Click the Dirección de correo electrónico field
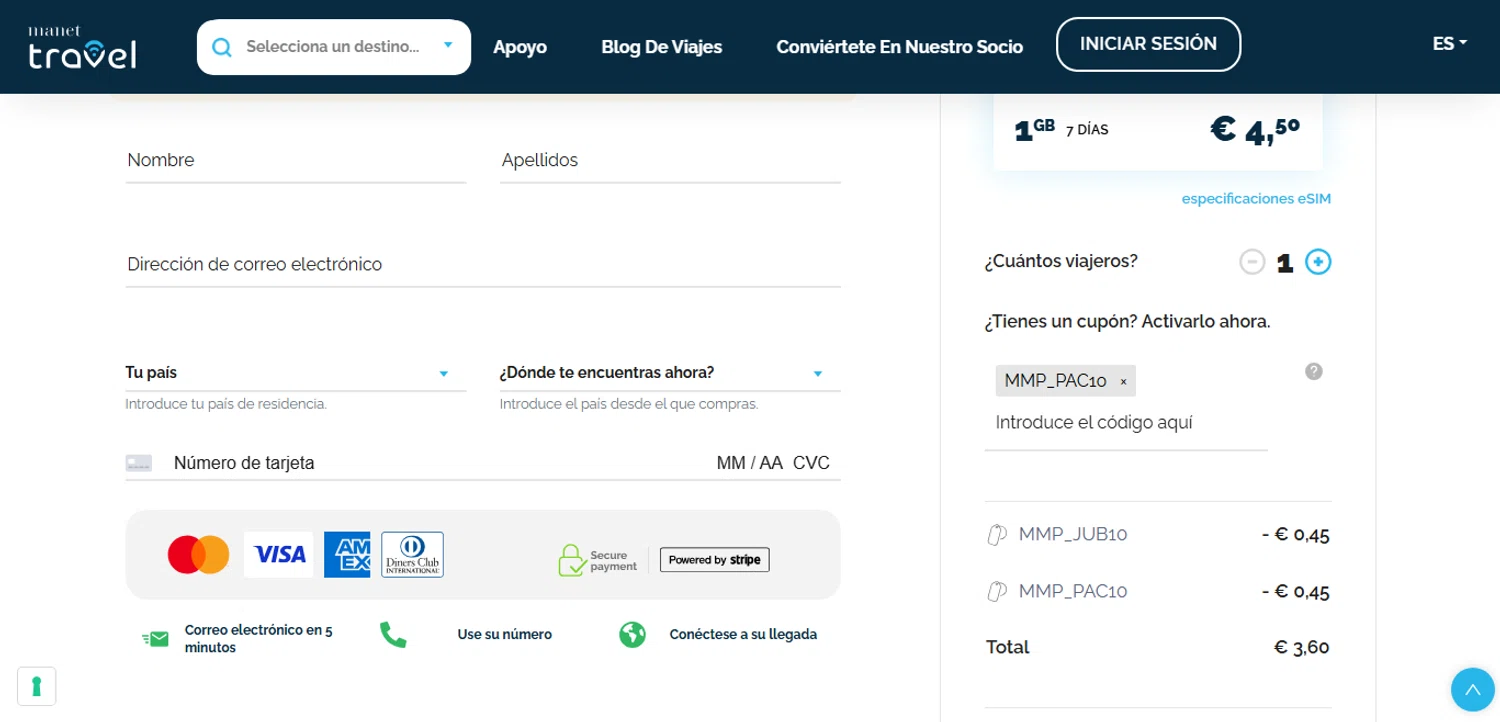 click(x=483, y=265)
